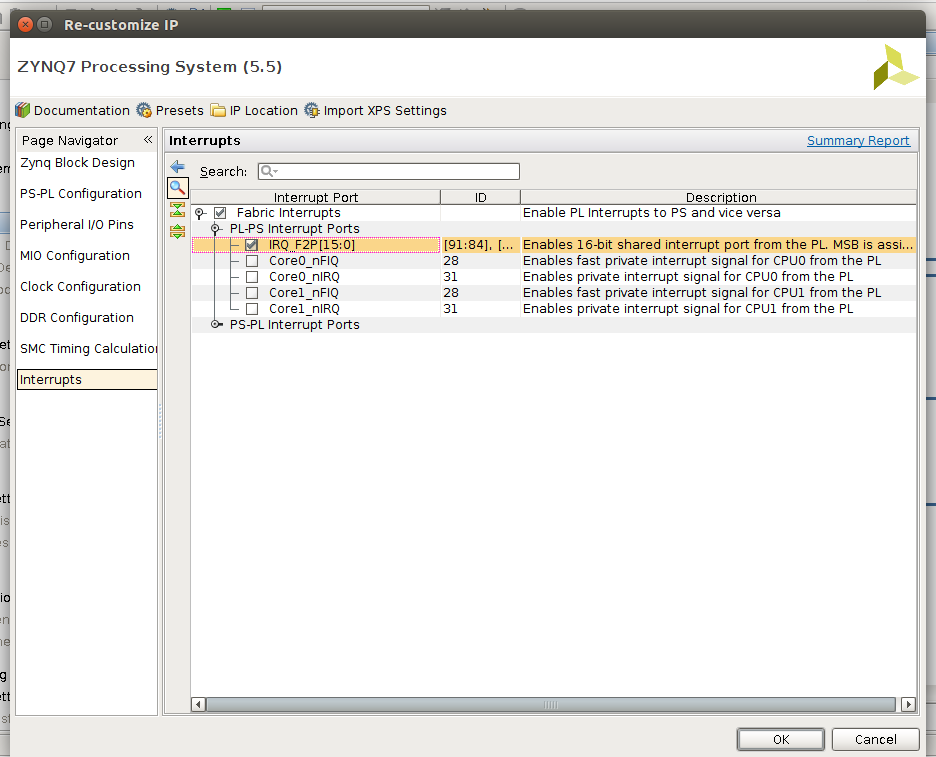This screenshot has height=757, width=936.
Task: Click the Fabric Interrupts label
Action: 288,213
